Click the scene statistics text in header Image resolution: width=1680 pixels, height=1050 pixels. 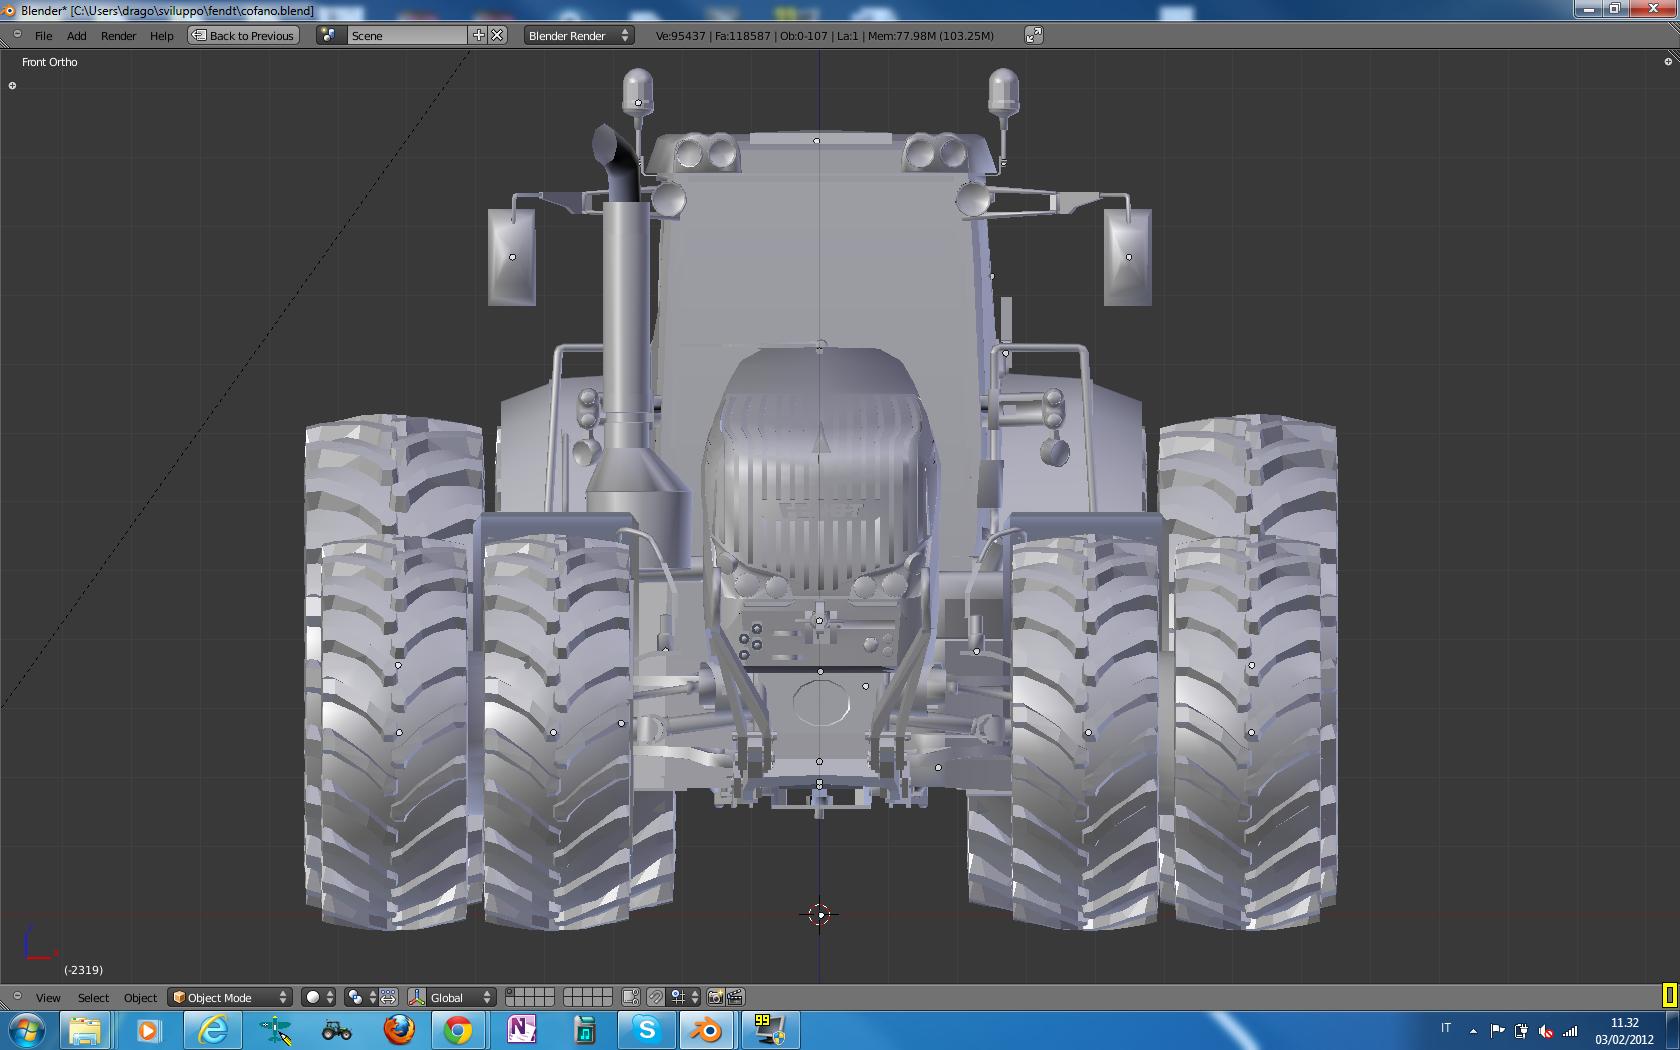pyautogui.click(x=825, y=35)
